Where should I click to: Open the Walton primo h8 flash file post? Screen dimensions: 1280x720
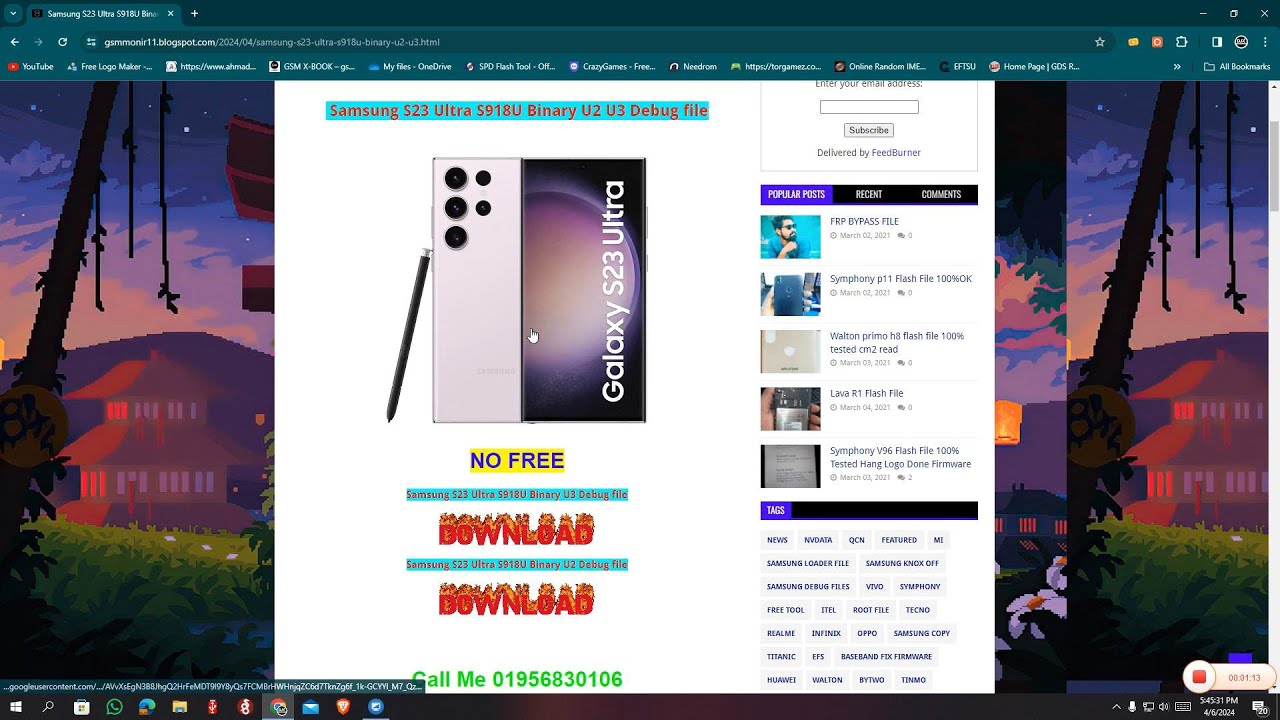[897, 343]
